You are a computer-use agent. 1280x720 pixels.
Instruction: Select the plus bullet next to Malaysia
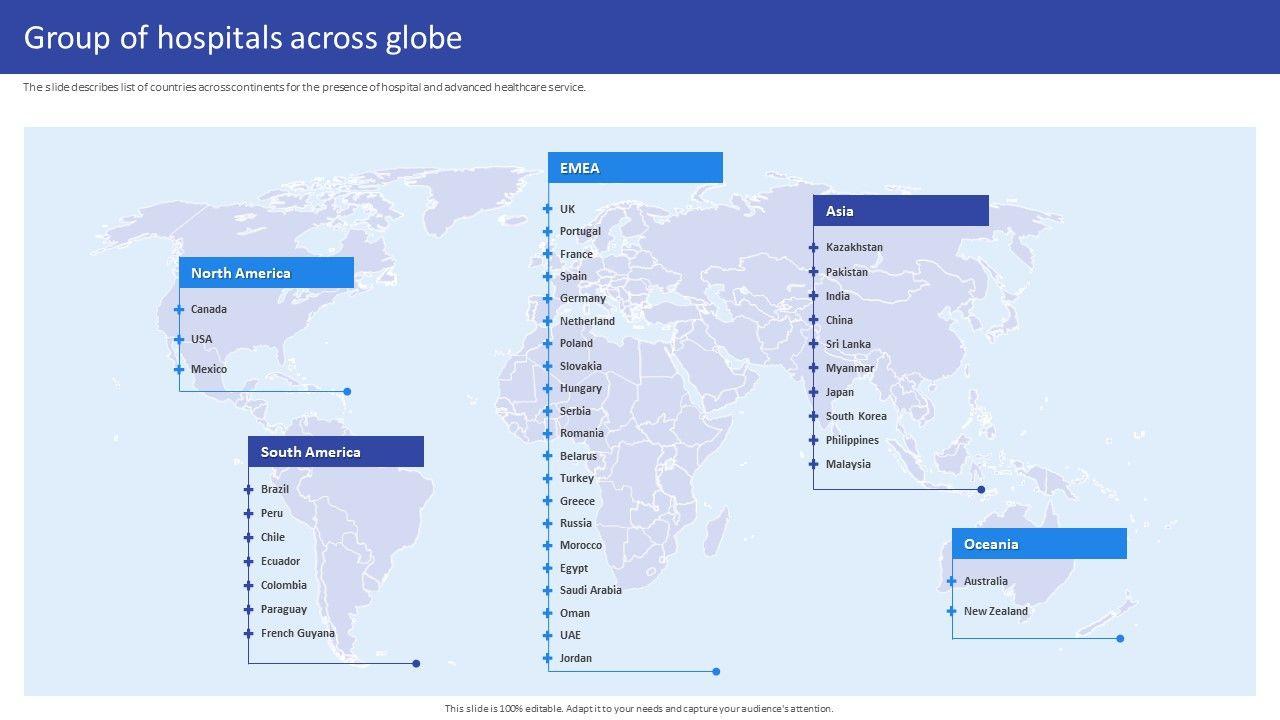[814, 465]
